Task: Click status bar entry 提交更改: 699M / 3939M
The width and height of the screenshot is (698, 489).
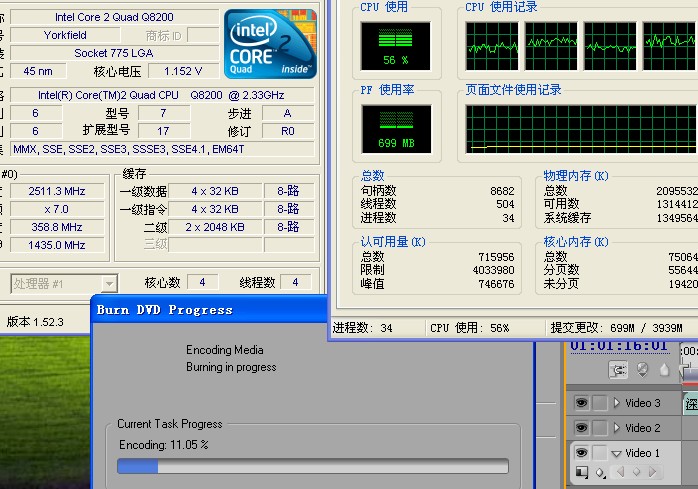Action: [617, 328]
